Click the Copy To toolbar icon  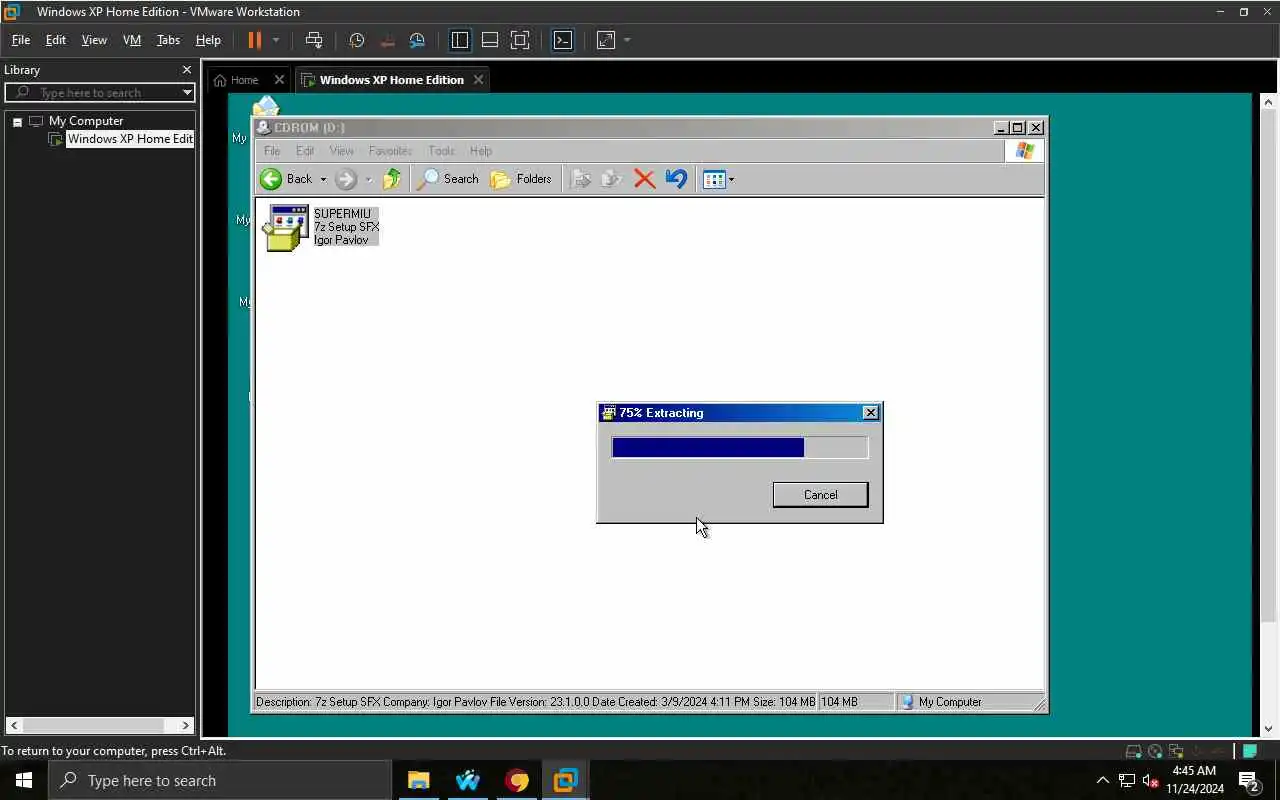pyautogui.click(x=612, y=179)
